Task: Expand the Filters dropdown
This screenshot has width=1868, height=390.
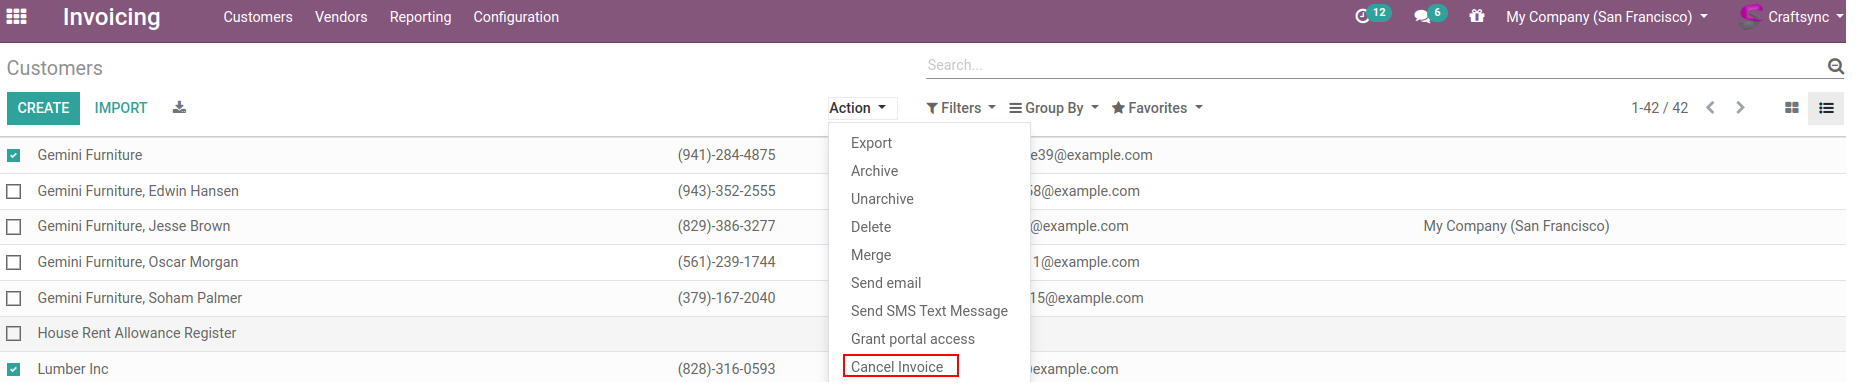Action: point(961,108)
